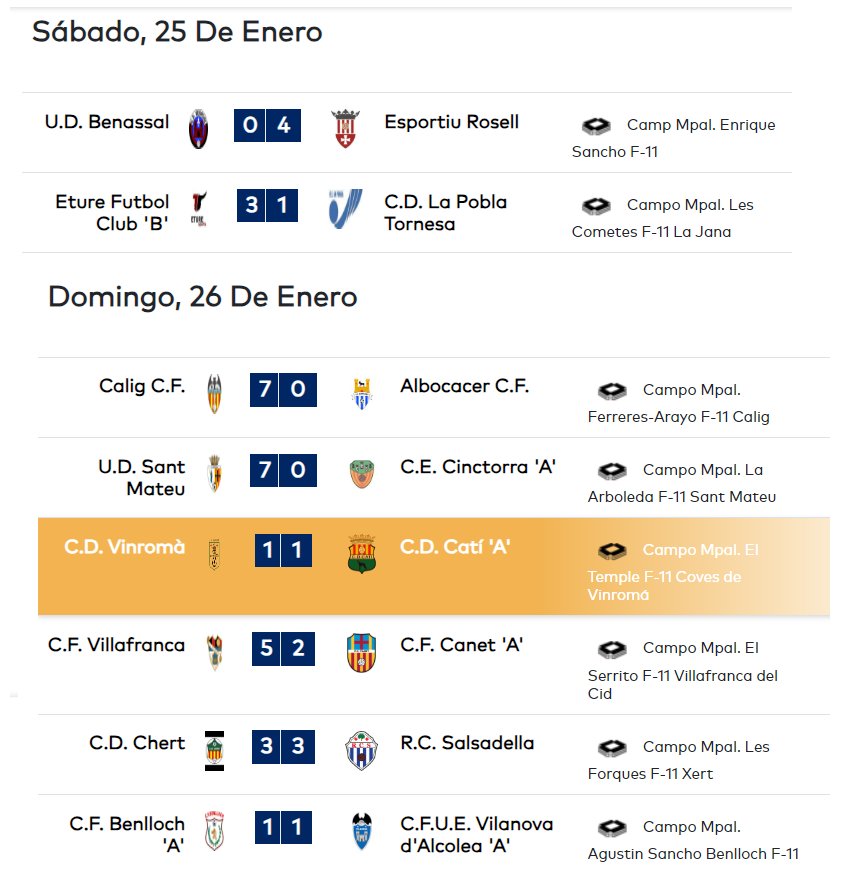Click stadium icon beside Campo Mpal. Les Forques
The height and width of the screenshot is (872, 846).
coord(612,747)
